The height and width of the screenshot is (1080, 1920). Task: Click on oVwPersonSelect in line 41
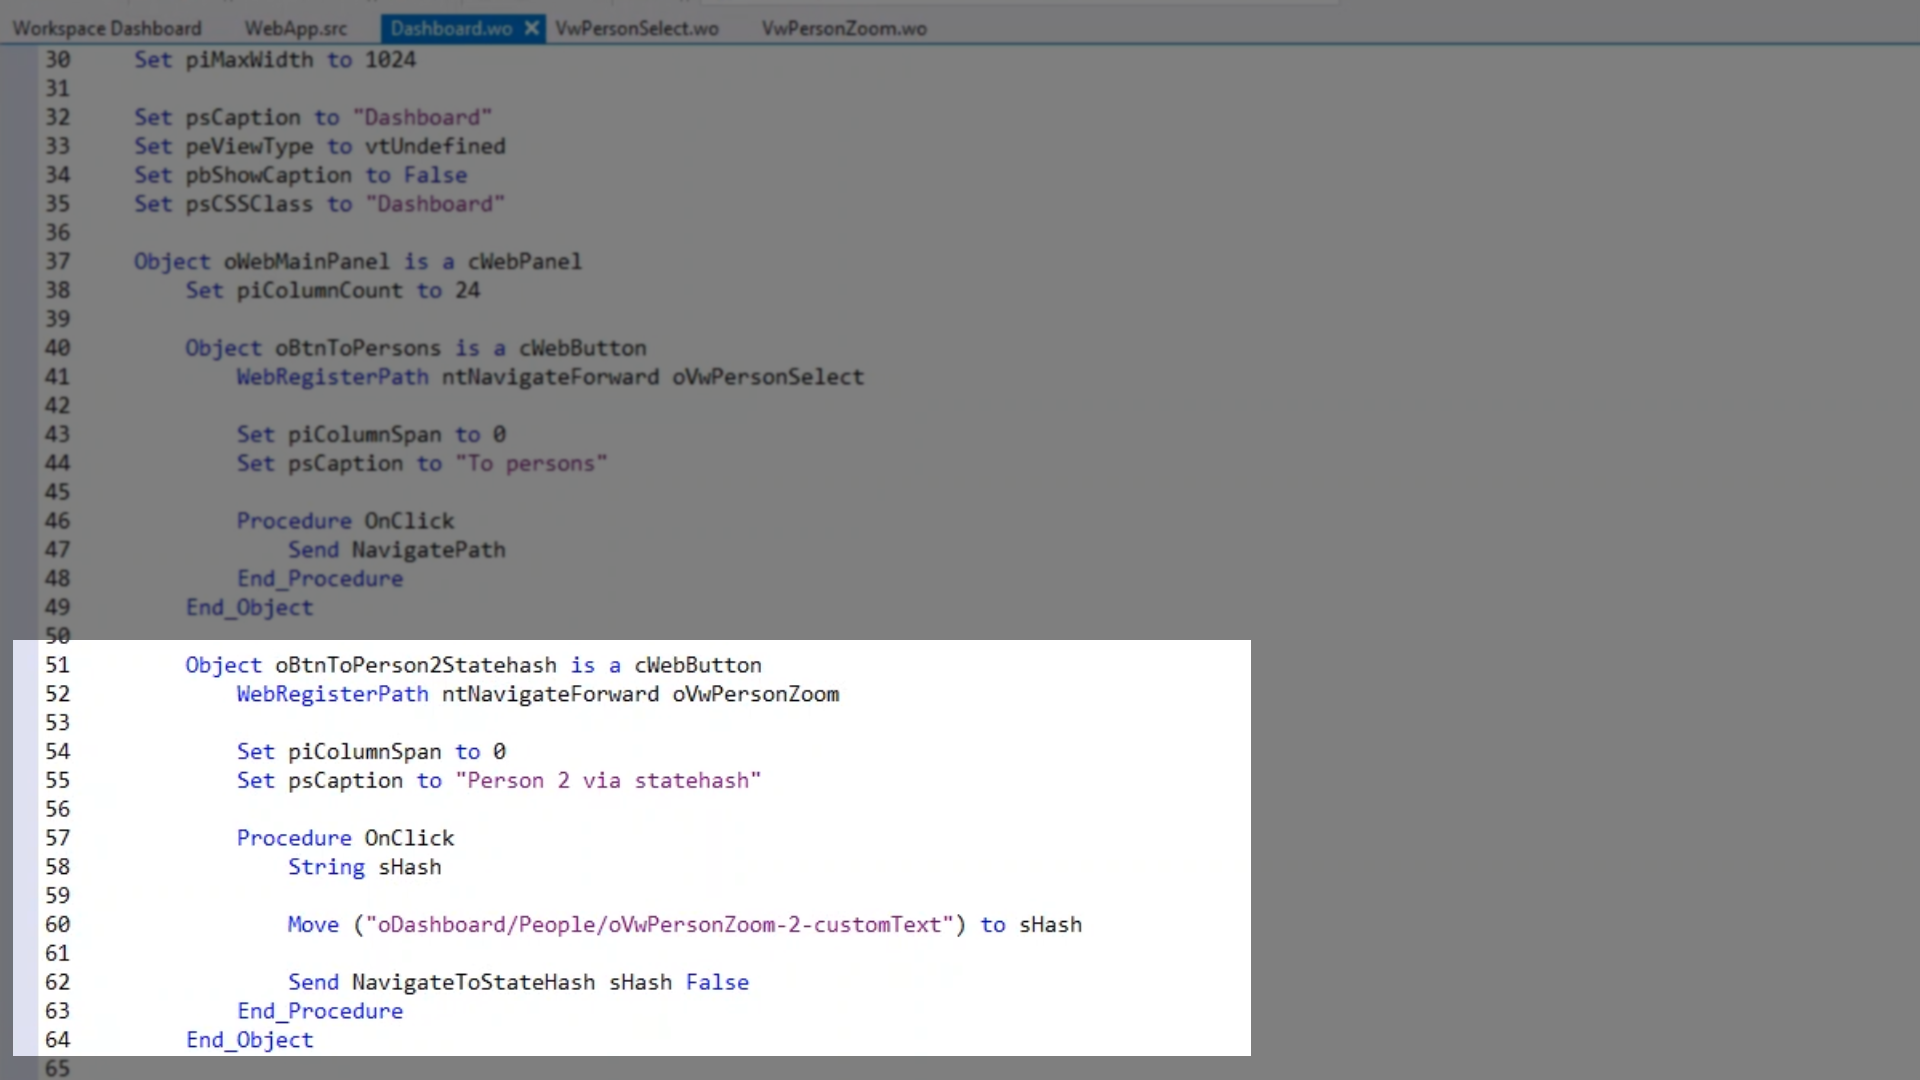pos(767,377)
